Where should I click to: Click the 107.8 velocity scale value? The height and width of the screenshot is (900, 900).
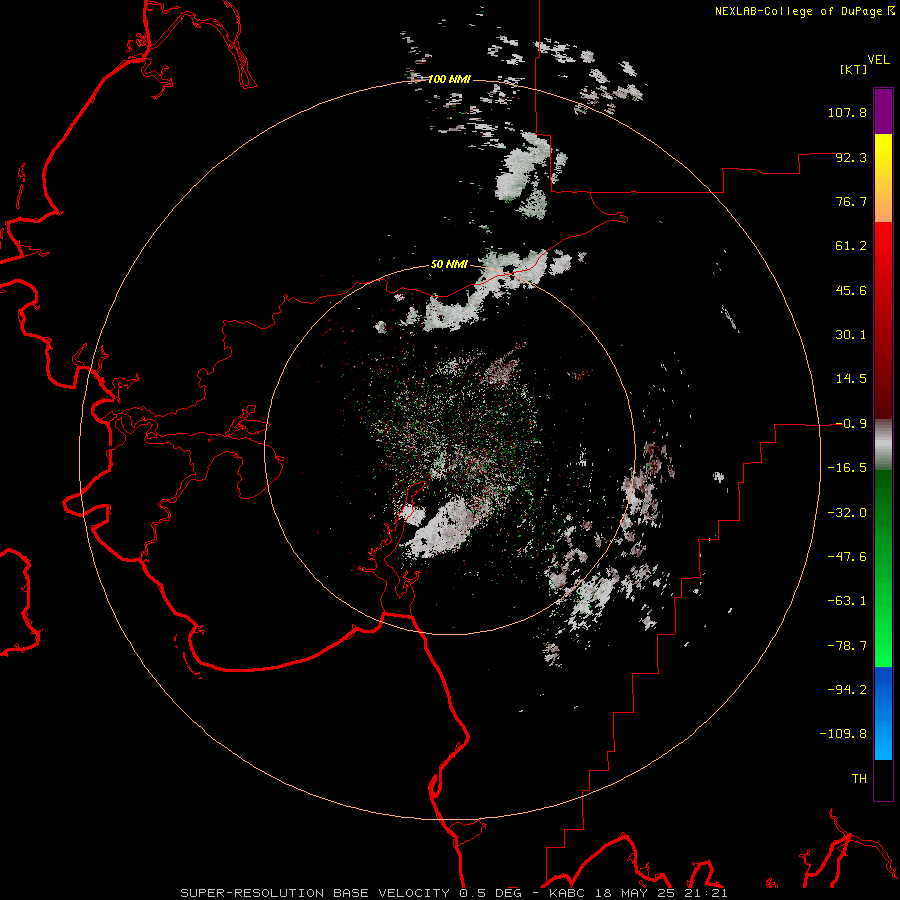click(847, 112)
